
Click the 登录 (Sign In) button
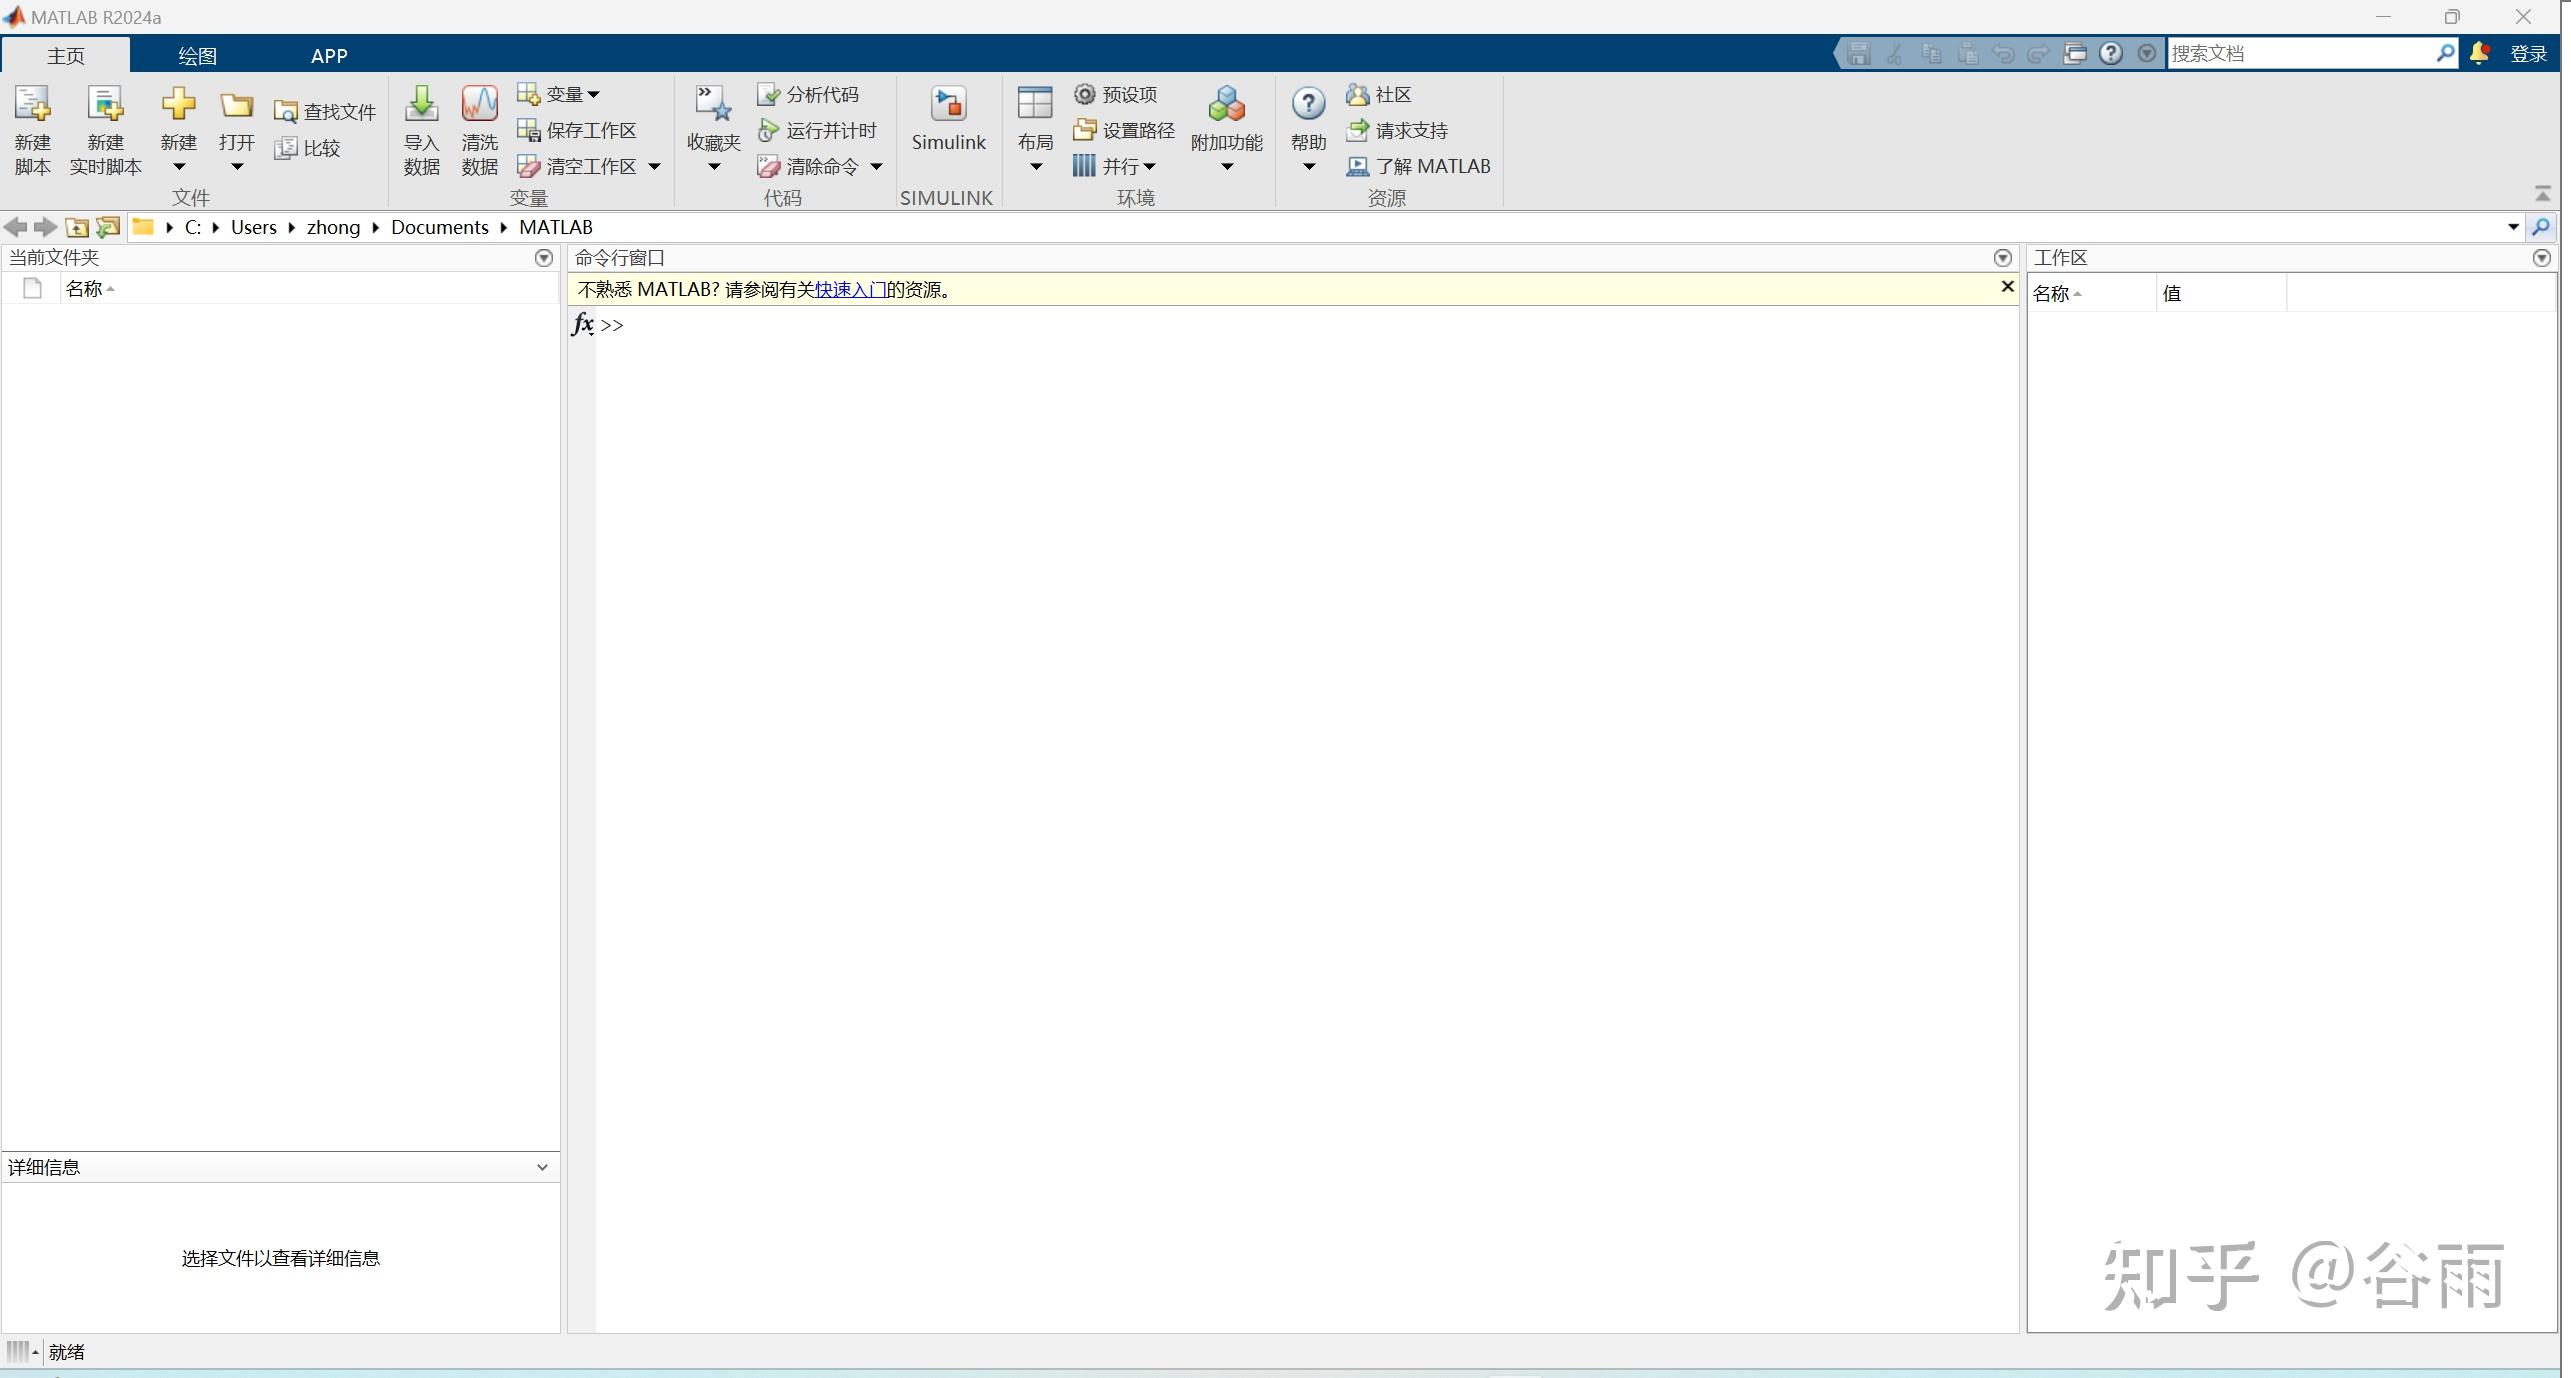click(2529, 53)
